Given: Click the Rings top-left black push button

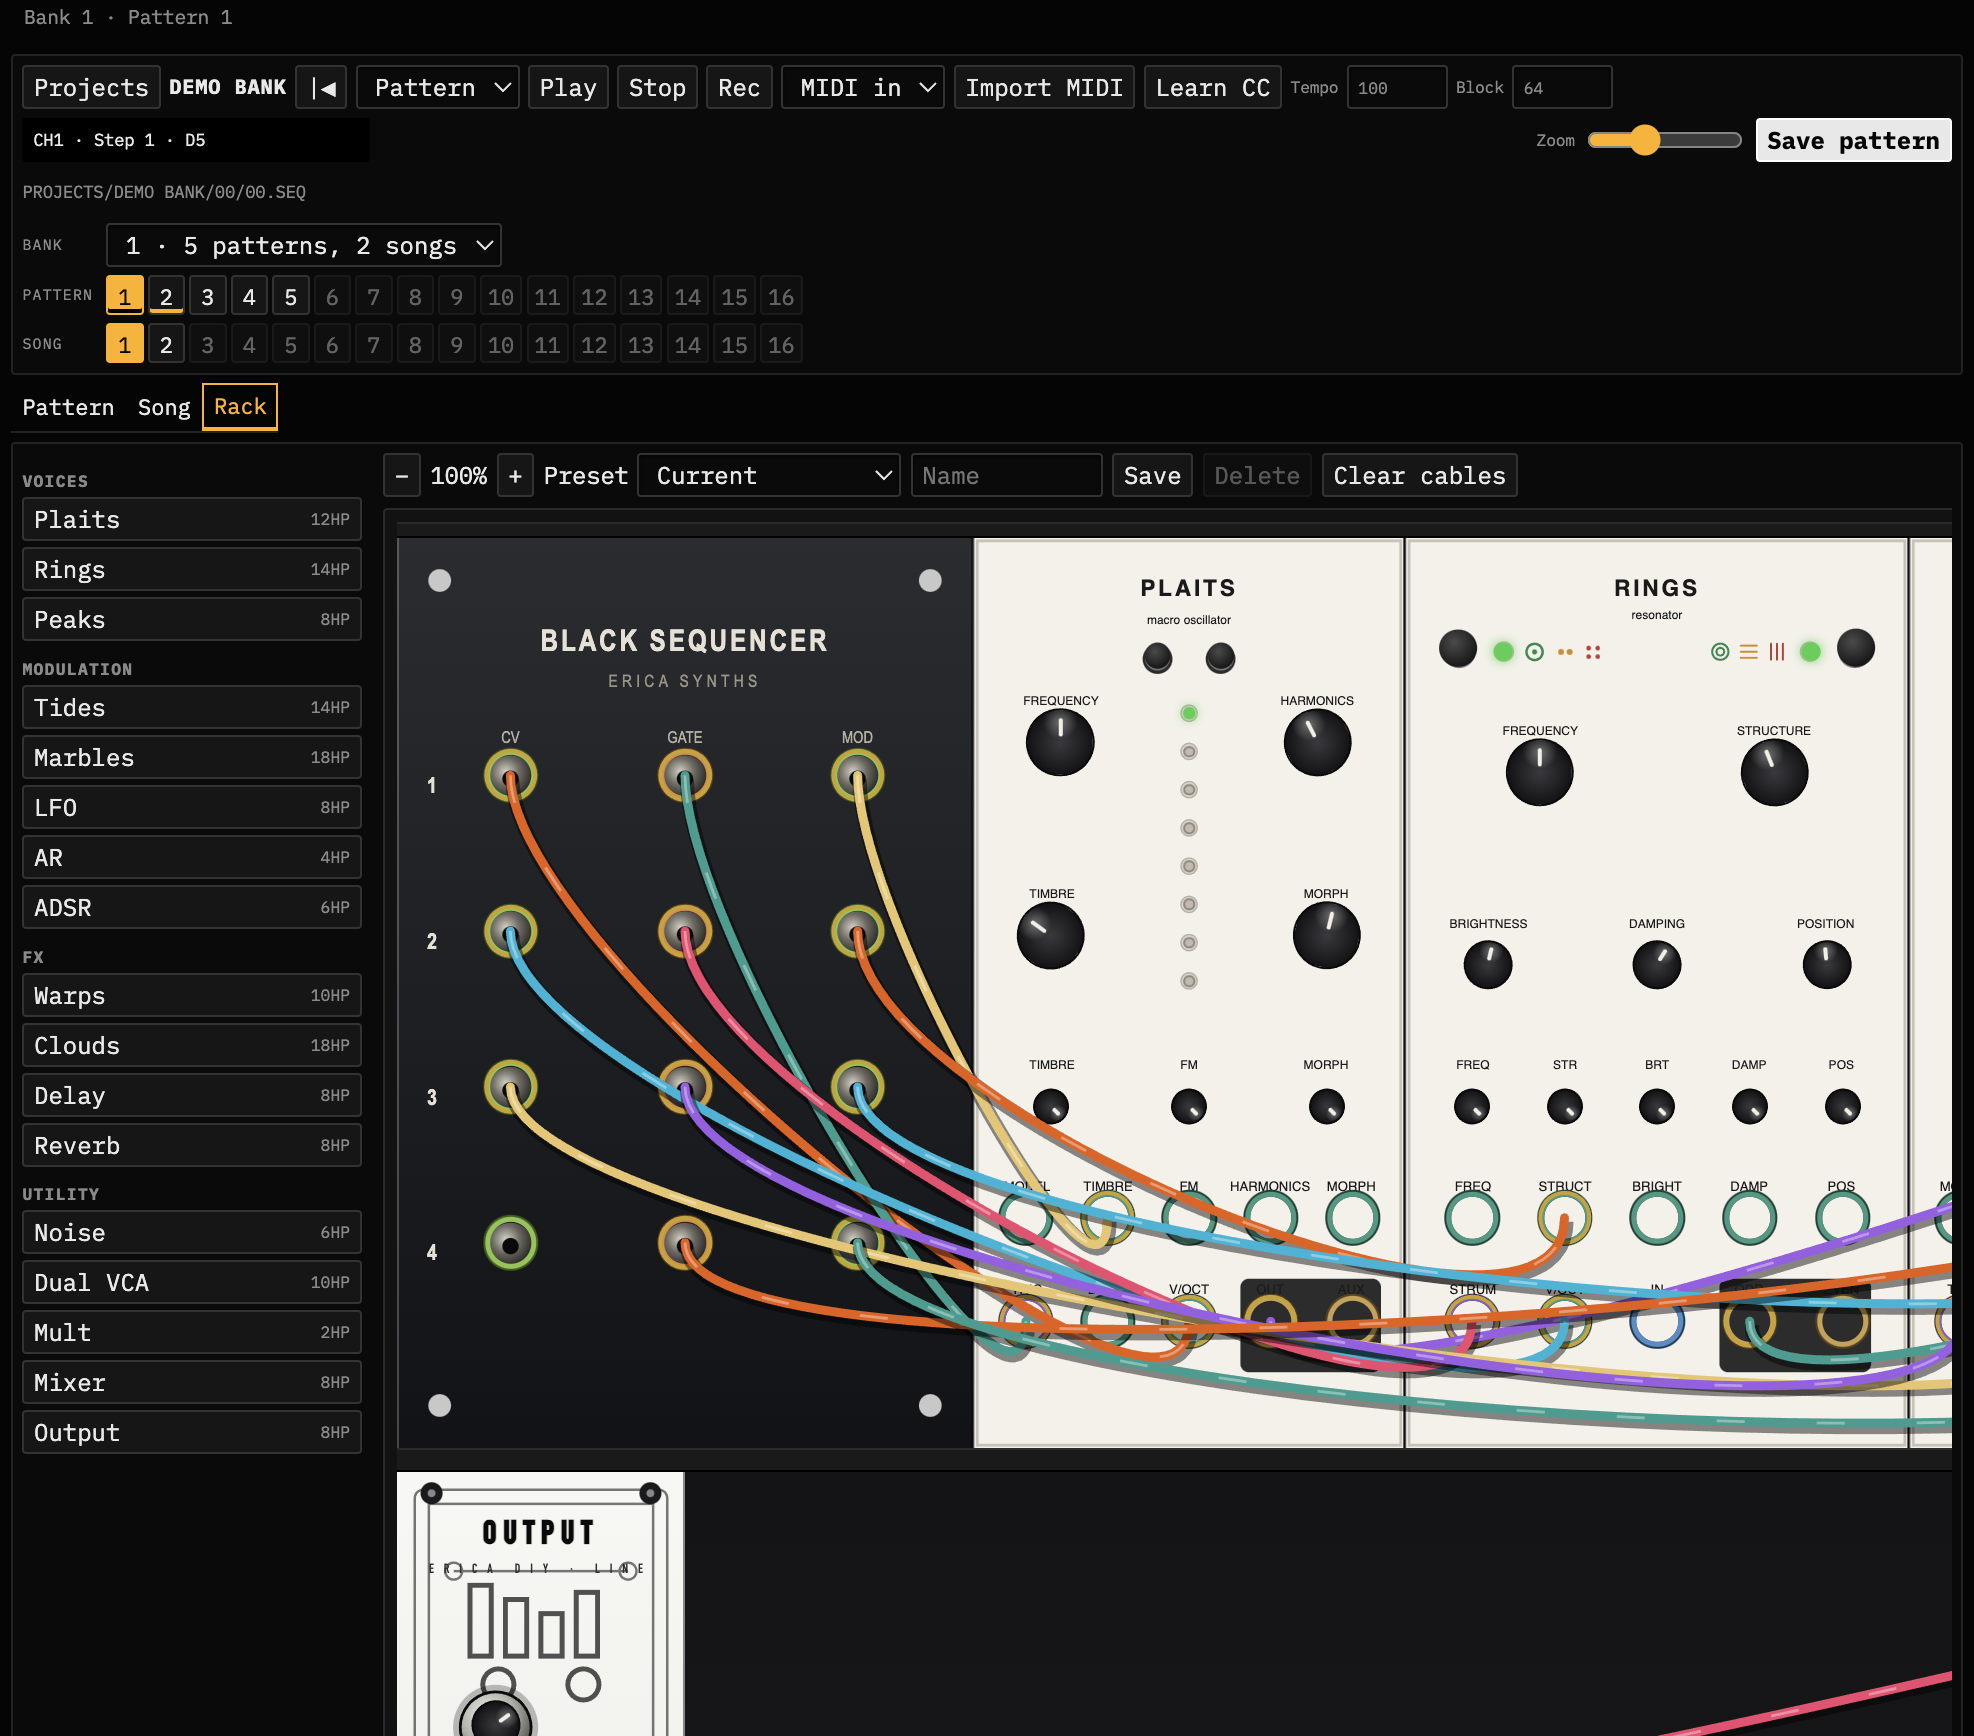Looking at the screenshot, I should [x=1457, y=649].
